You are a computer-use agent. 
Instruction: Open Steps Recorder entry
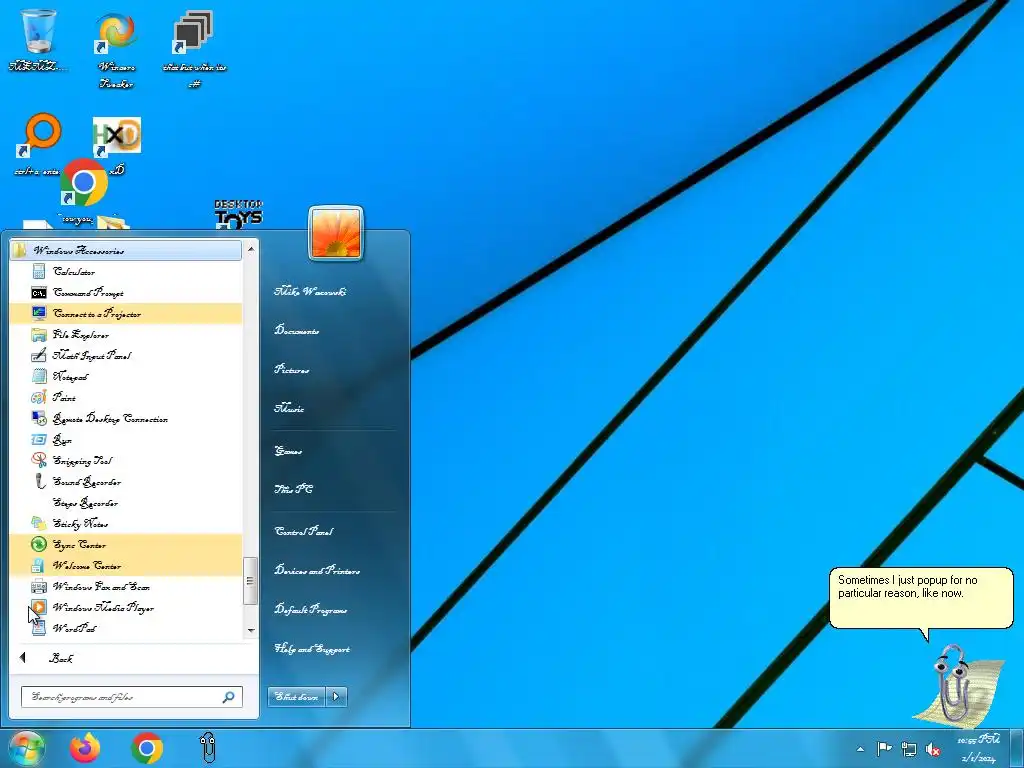coord(126,502)
